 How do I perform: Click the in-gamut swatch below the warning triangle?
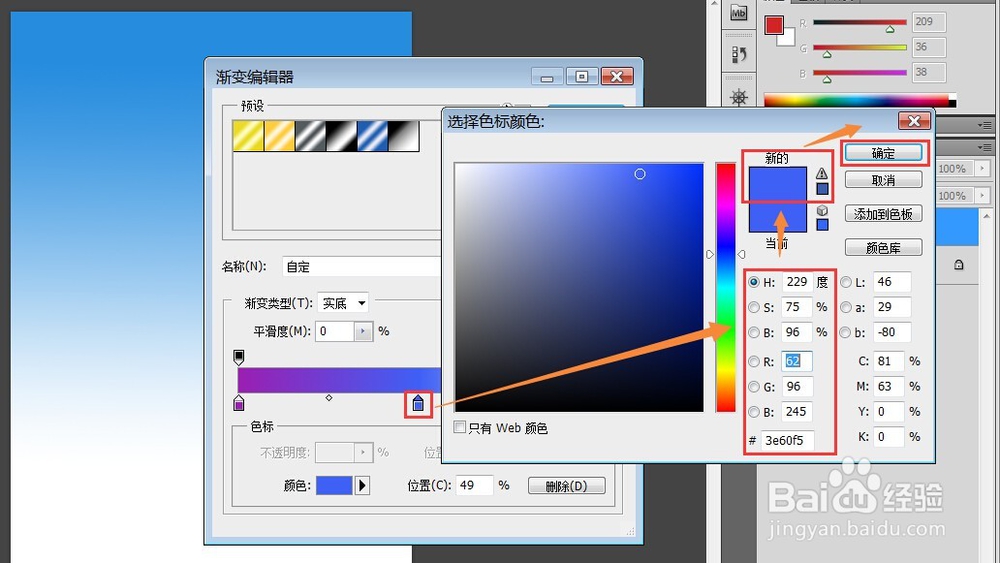pos(822,189)
